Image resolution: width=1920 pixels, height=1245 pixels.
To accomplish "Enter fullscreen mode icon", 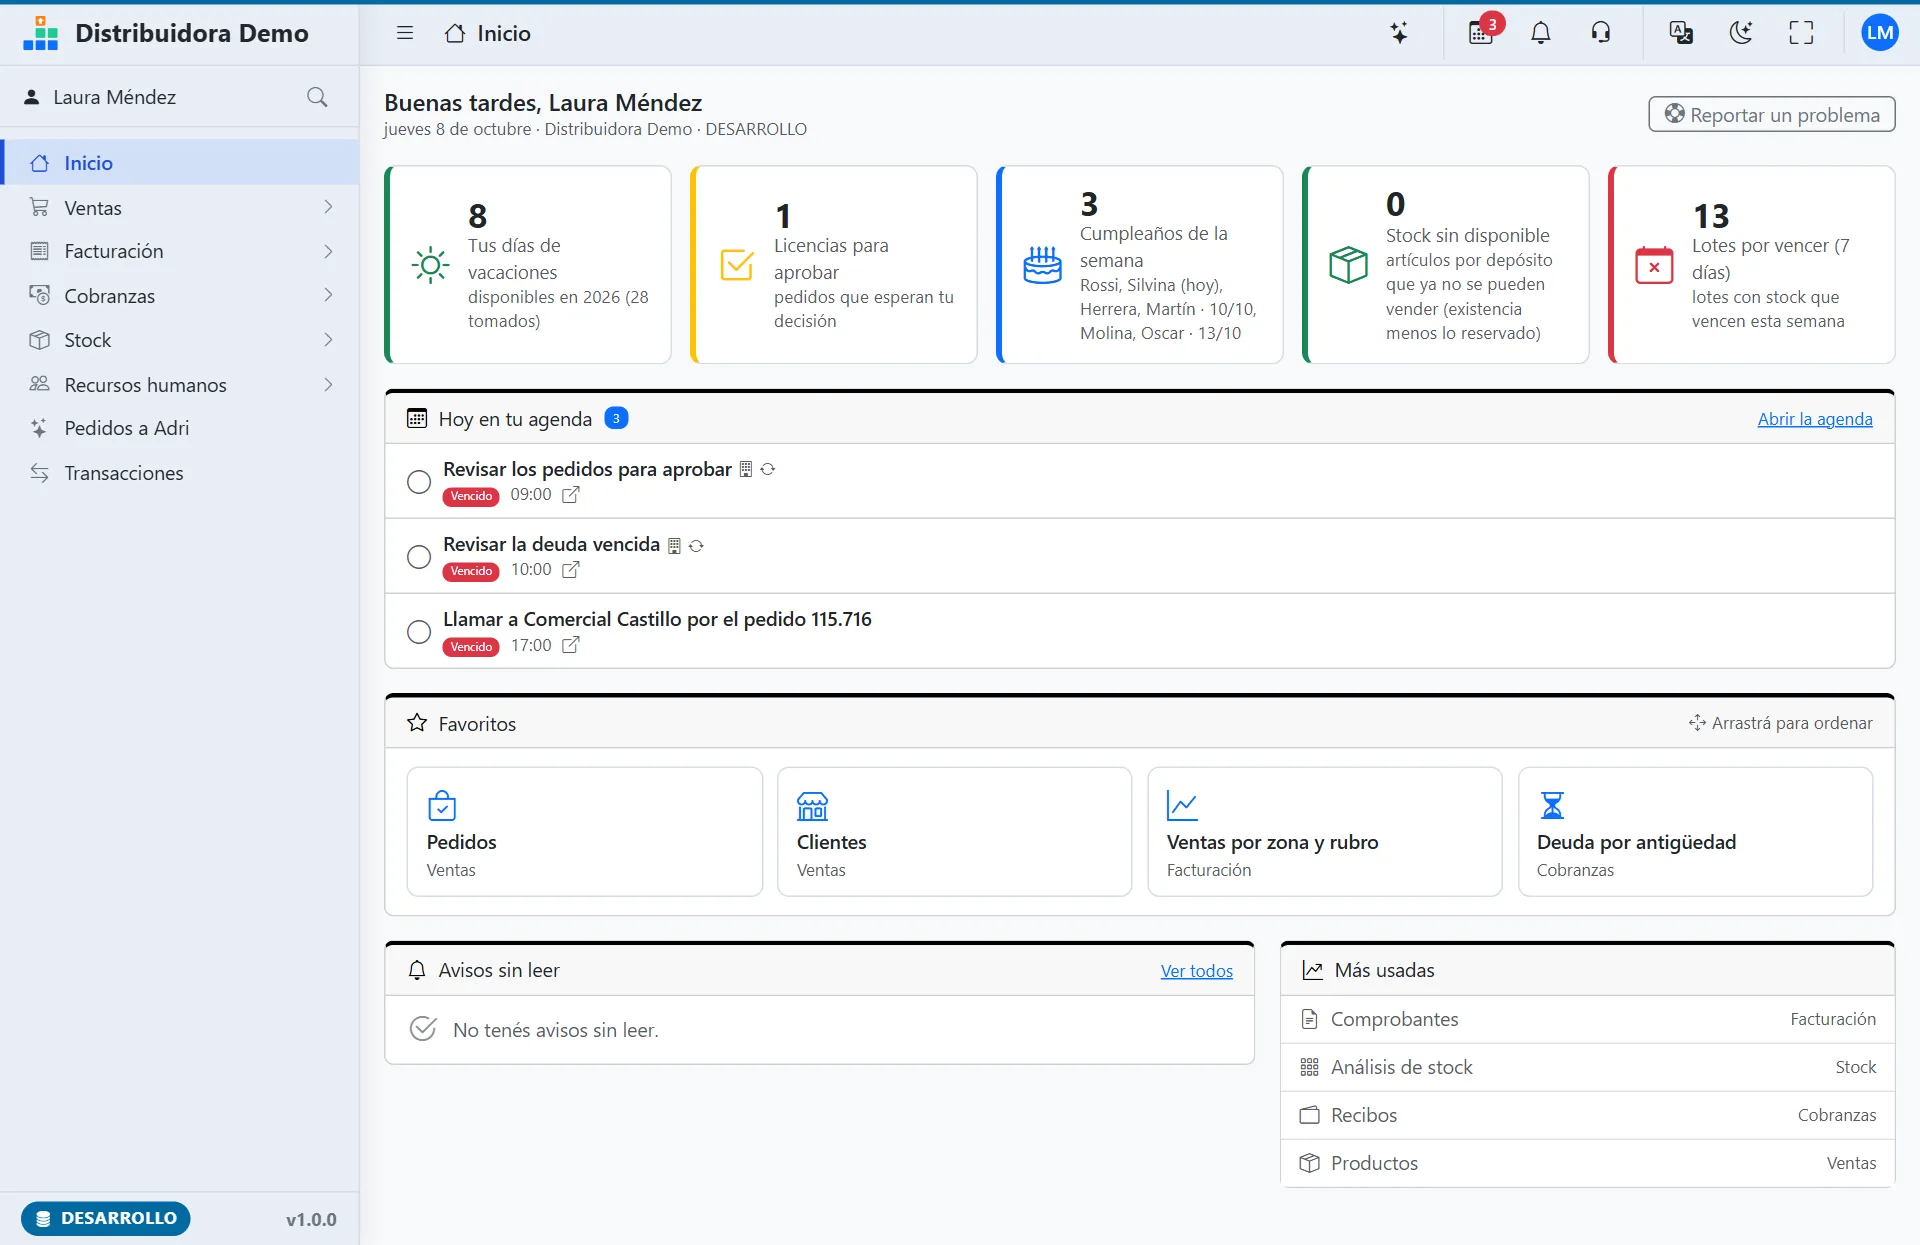I will 1801,33.
